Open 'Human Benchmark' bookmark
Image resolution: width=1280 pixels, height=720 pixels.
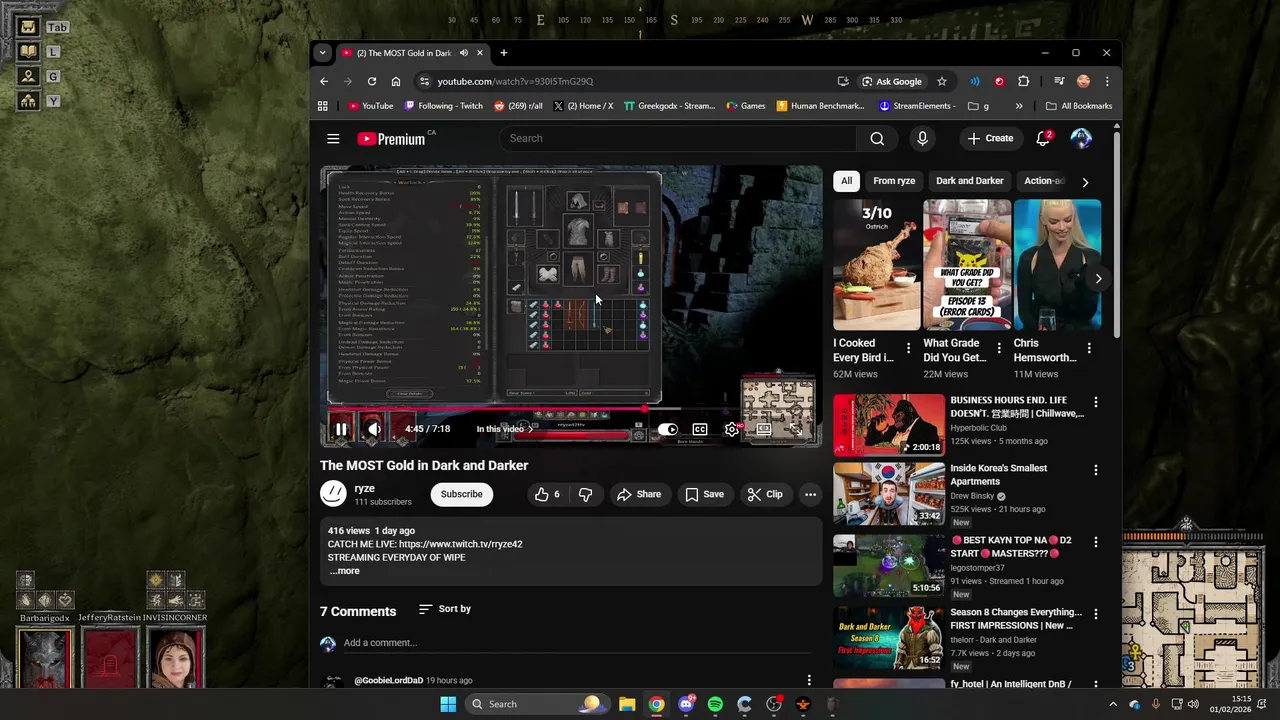[x=820, y=106]
